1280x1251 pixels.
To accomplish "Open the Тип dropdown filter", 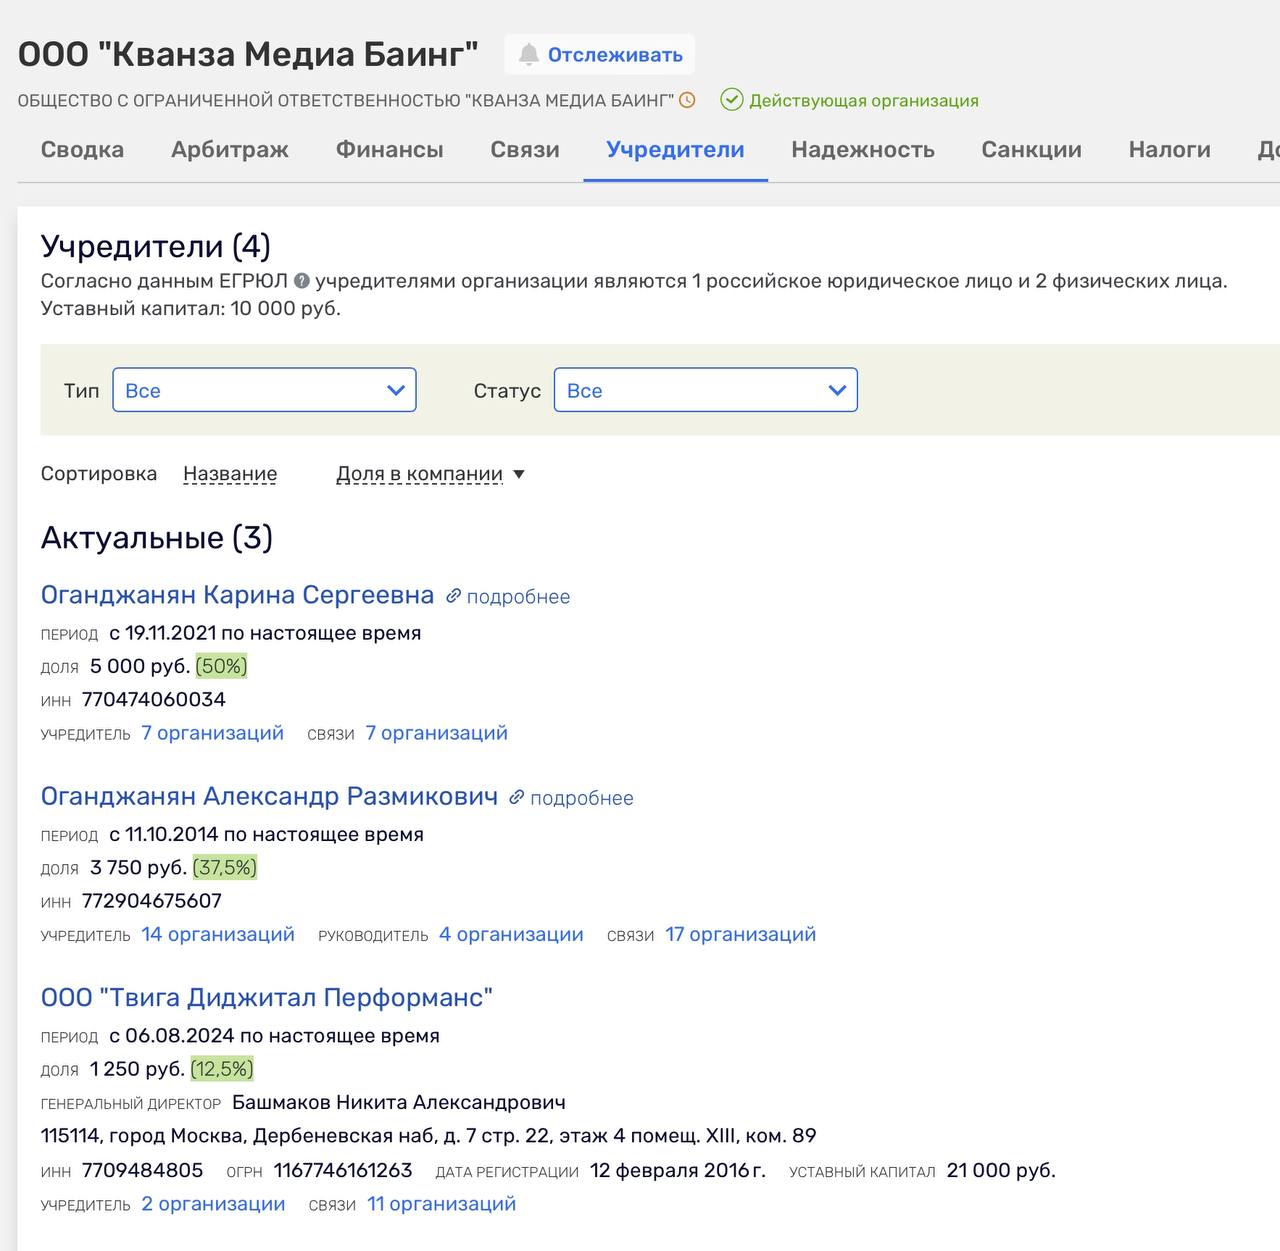I will click(264, 390).
